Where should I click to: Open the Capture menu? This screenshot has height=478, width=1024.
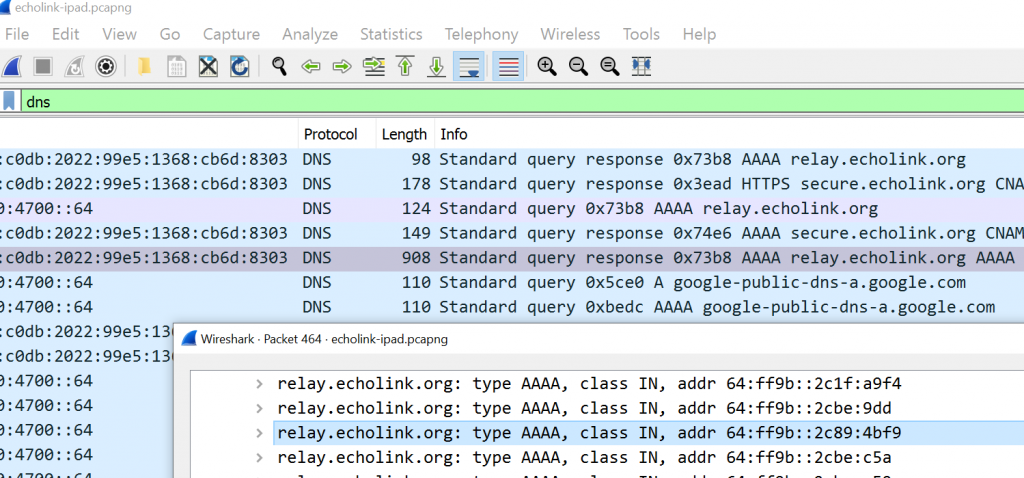click(x=231, y=34)
